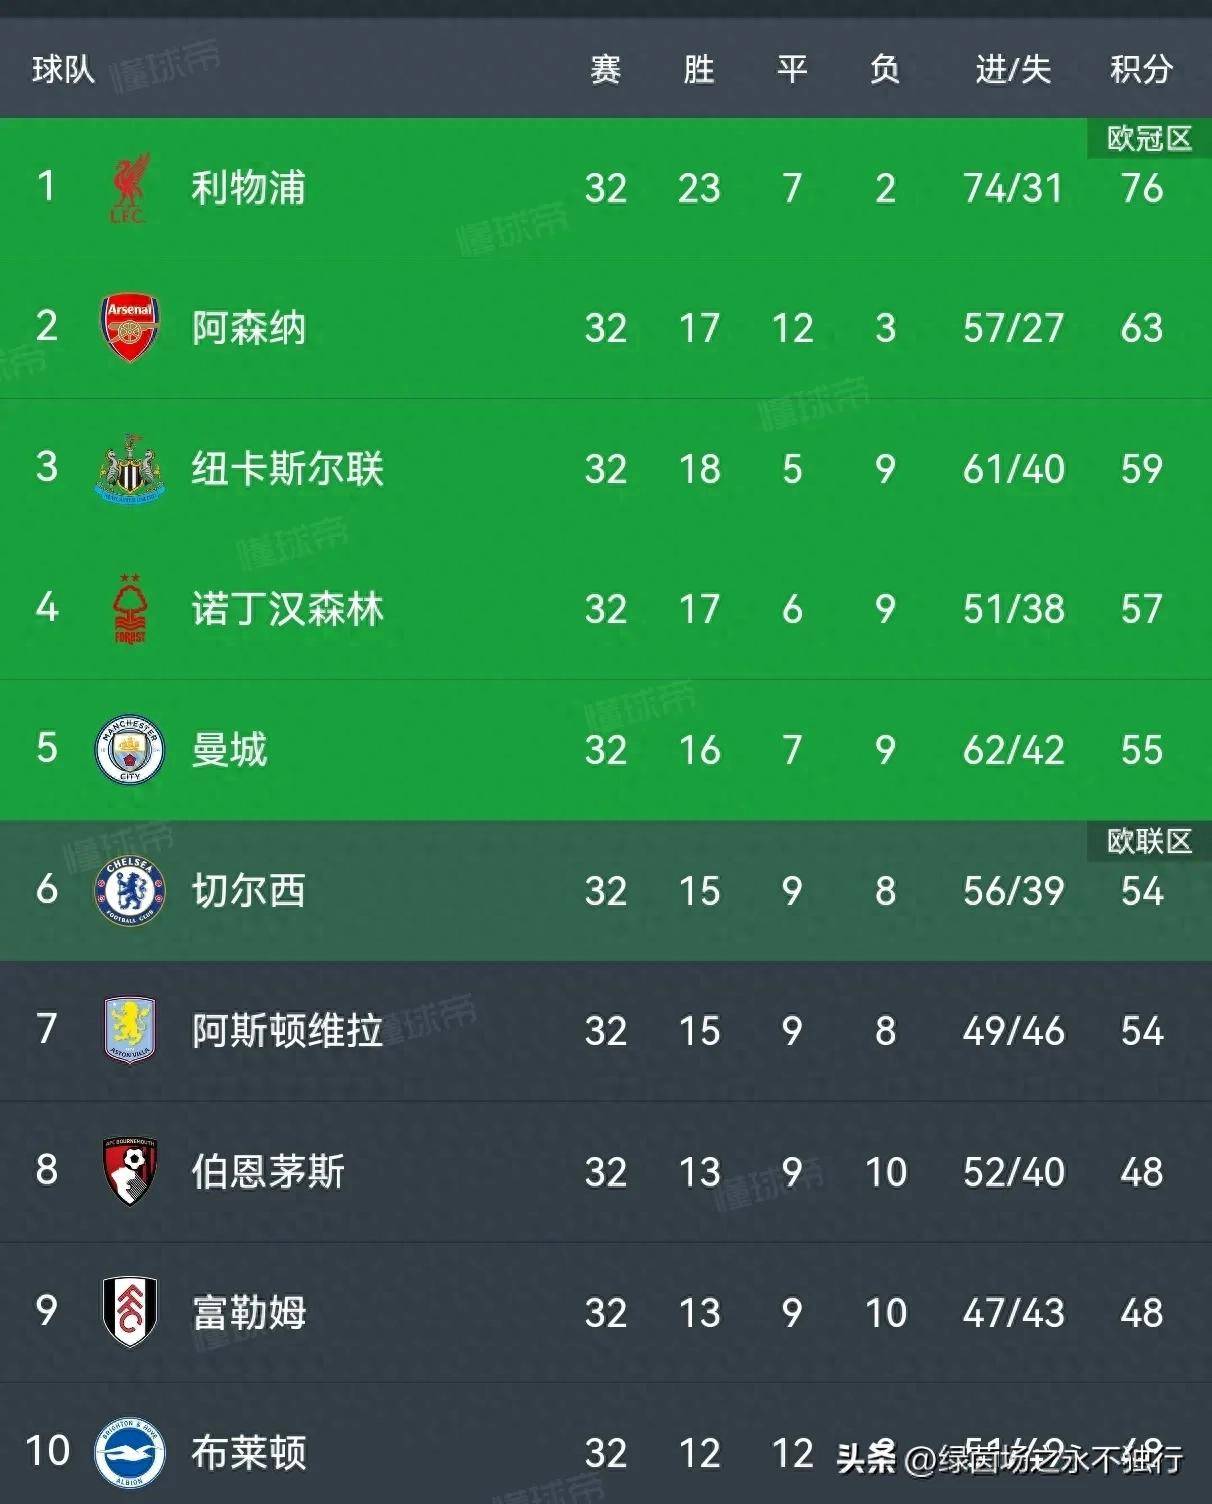Viewport: 1212px width, 1504px height.
Task: Click the Fulham club badge
Action: 130,1312
